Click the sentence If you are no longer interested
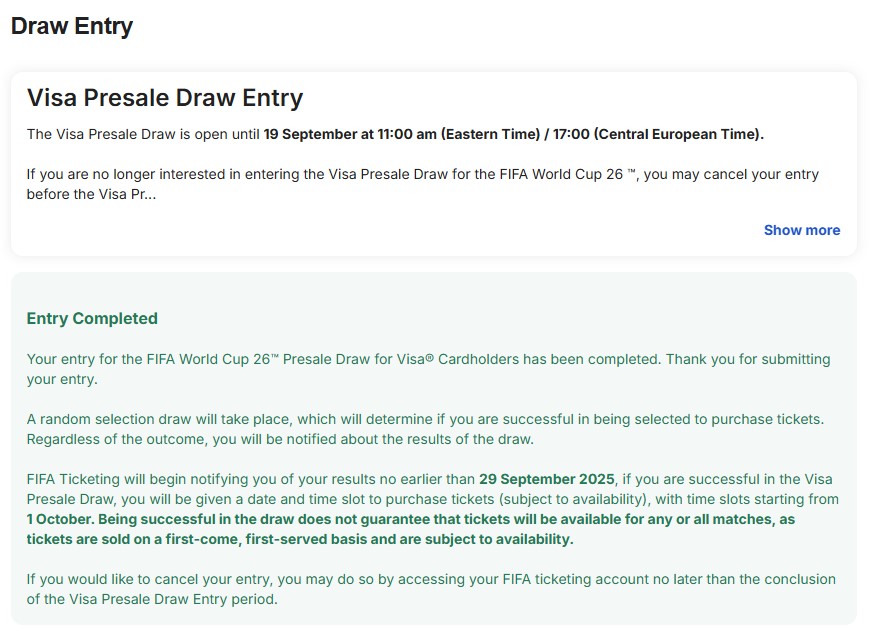Screen dimensions: 872x629 [423, 185]
